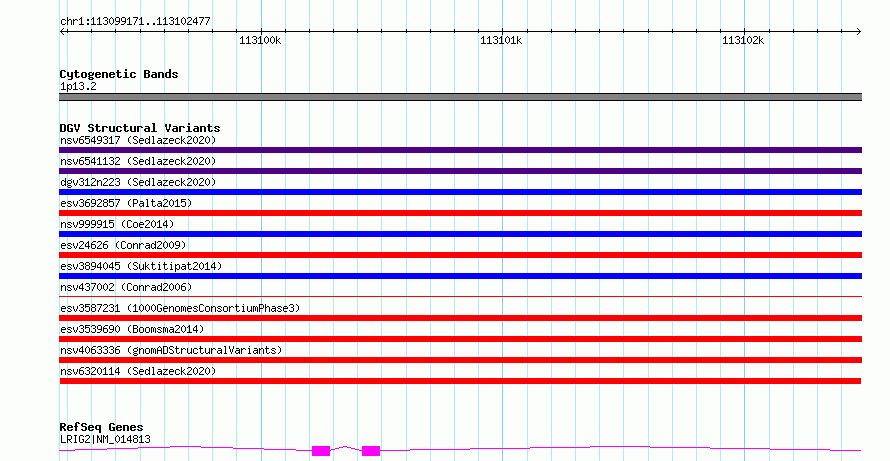Image resolution: width=890 pixels, height=461 pixels.
Task: Select the purple nsv6549317 variant bar
Action: (460, 150)
